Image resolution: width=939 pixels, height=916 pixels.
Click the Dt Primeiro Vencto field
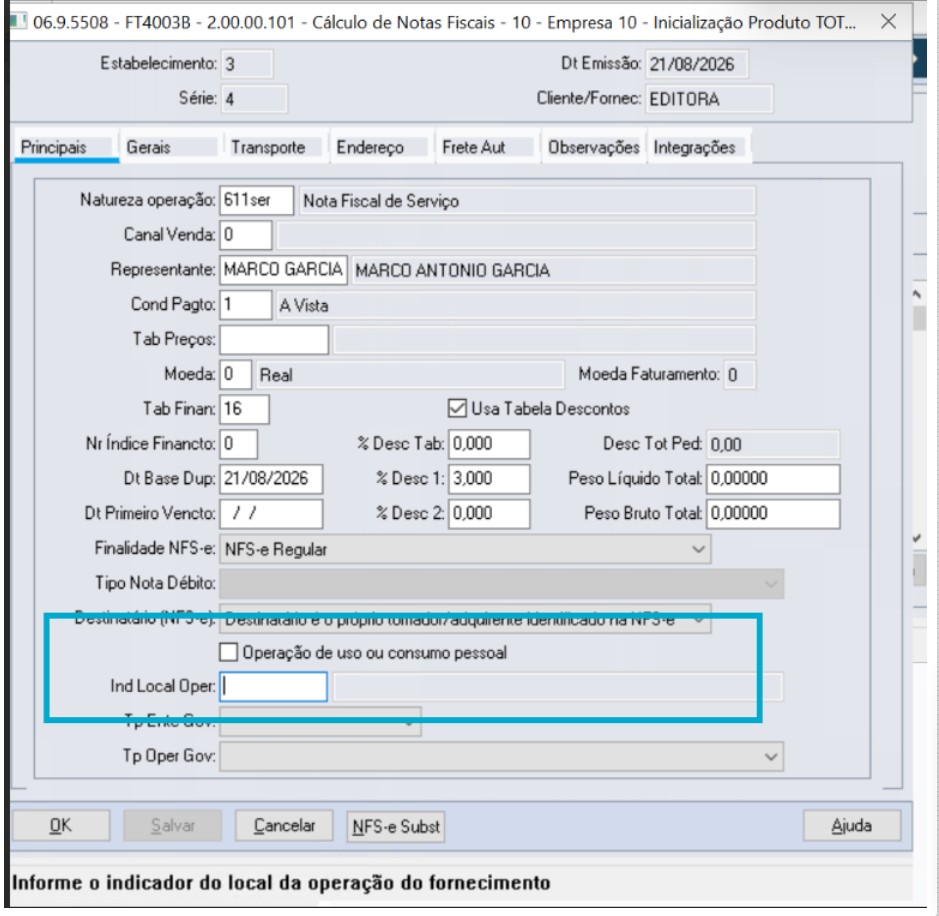click(271, 514)
